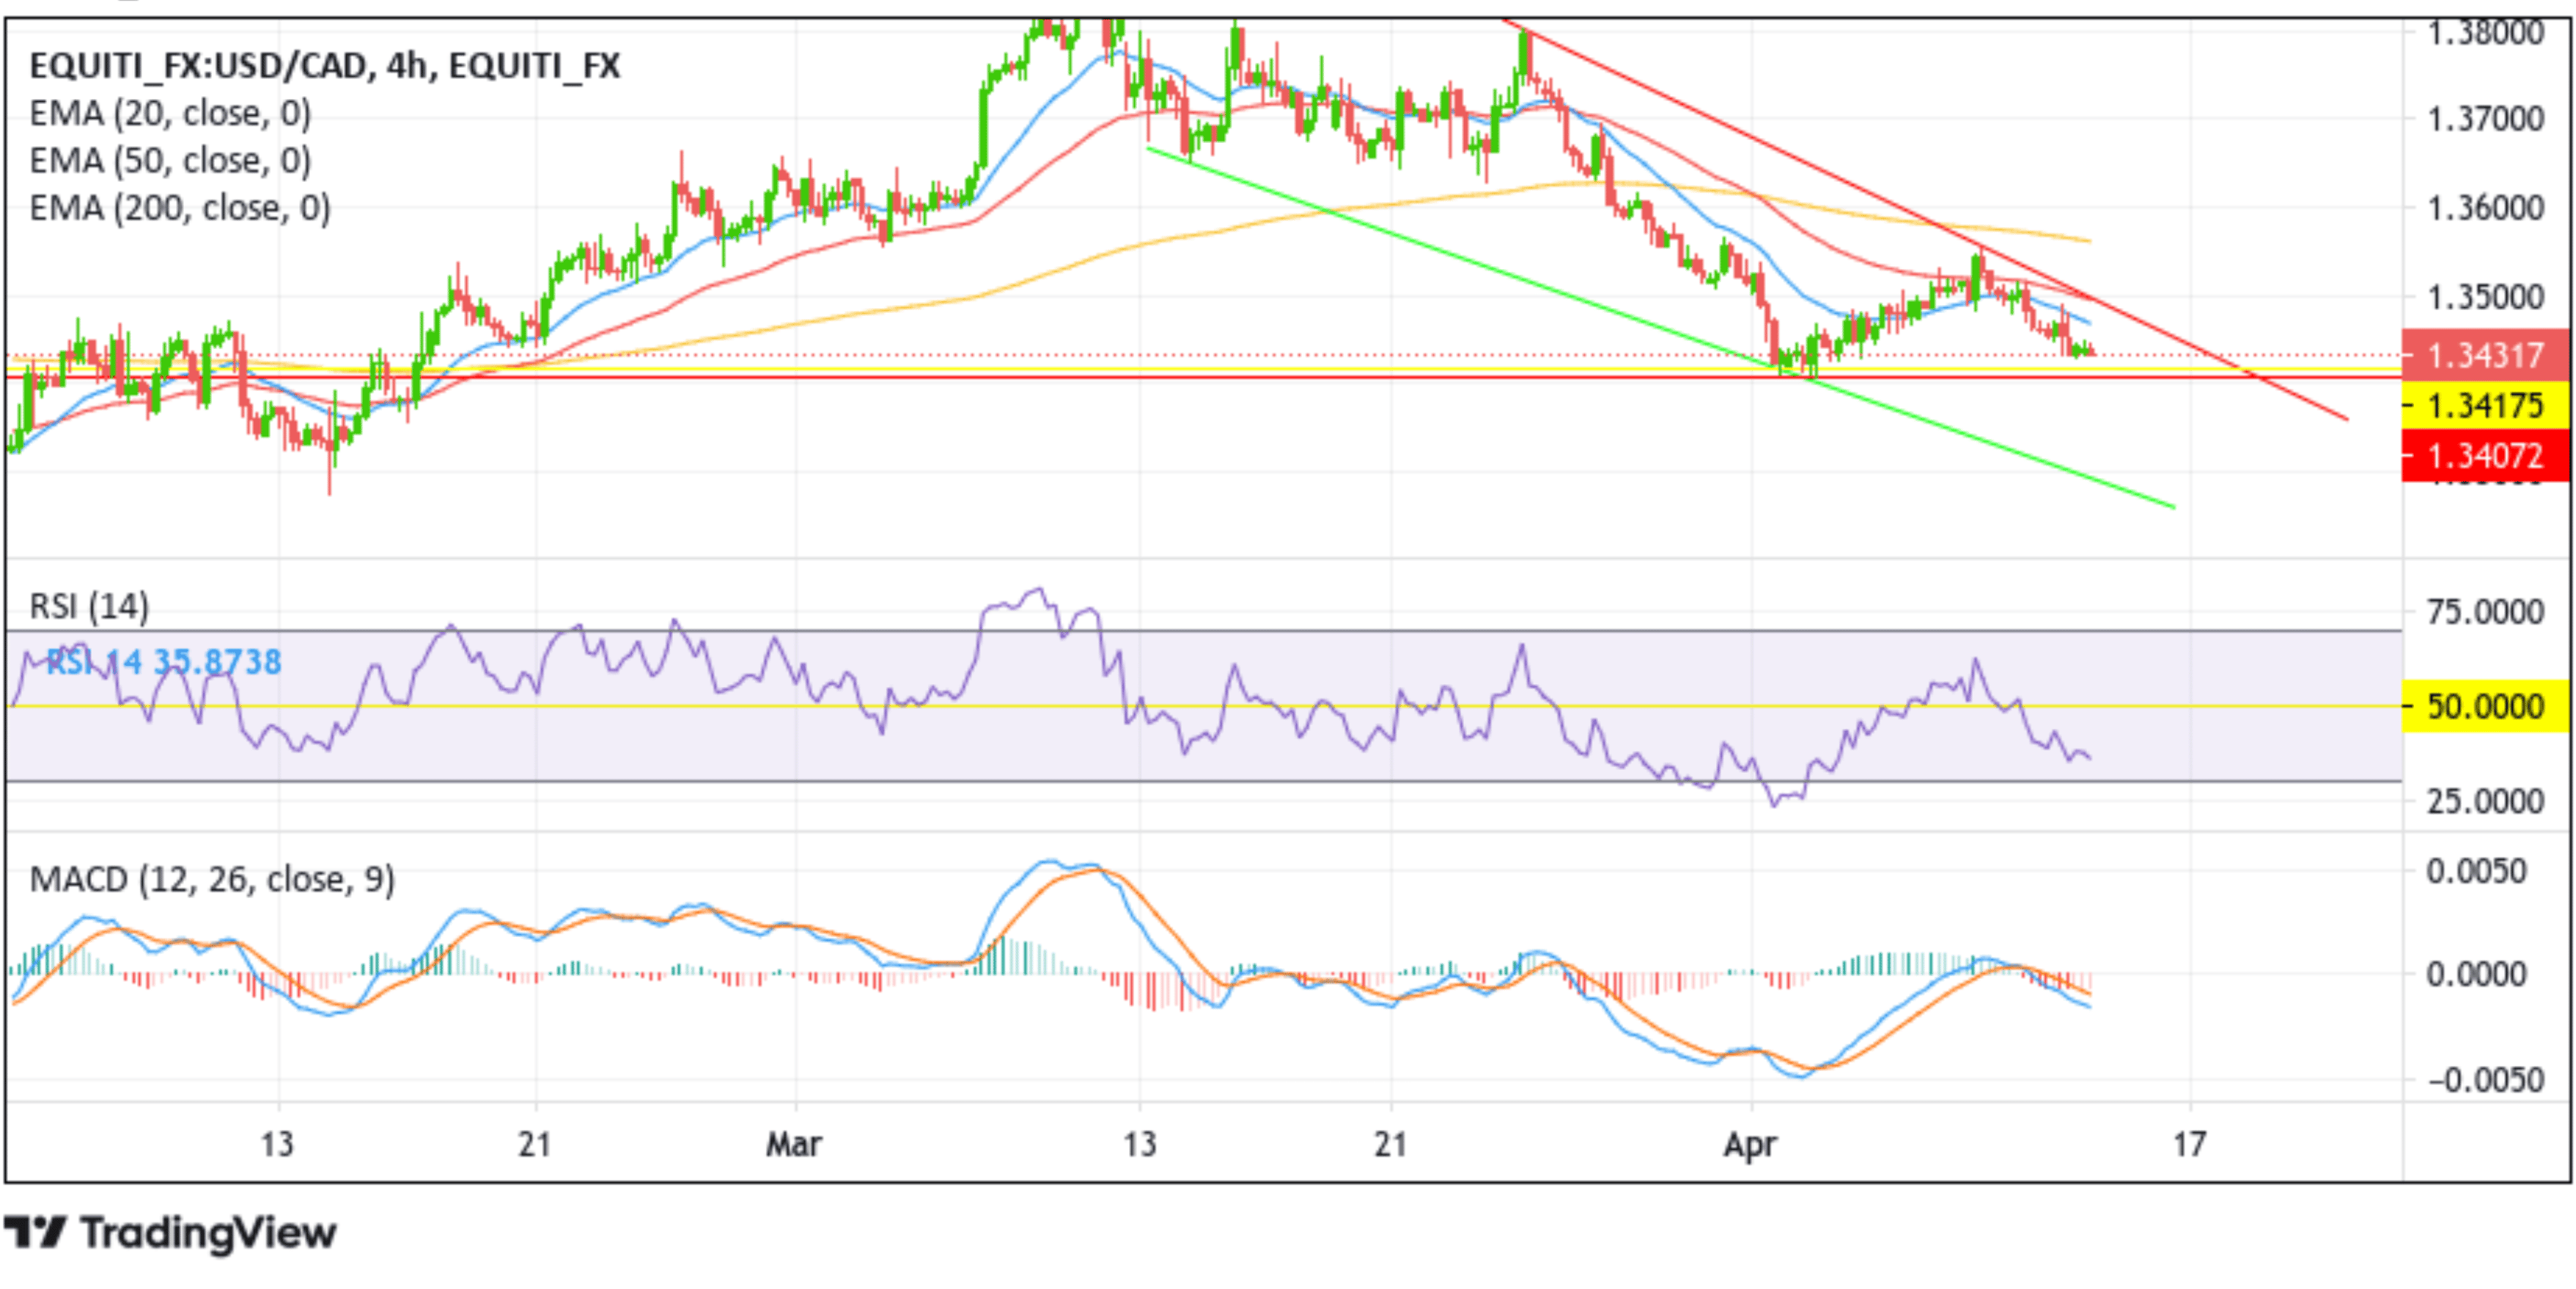
Task: Select the EMA (20, close, 0) legend
Action: [x=170, y=113]
